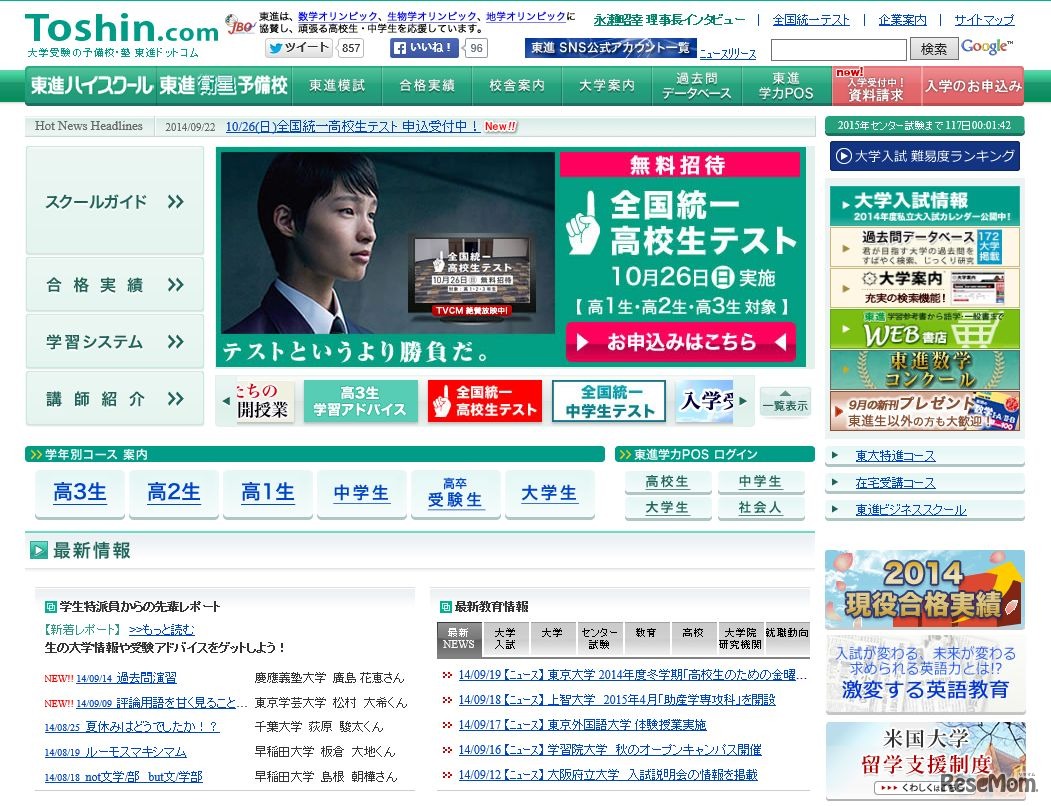Switch to センター試験 news tab
The image size is (1051, 806).
[x=599, y=638]
